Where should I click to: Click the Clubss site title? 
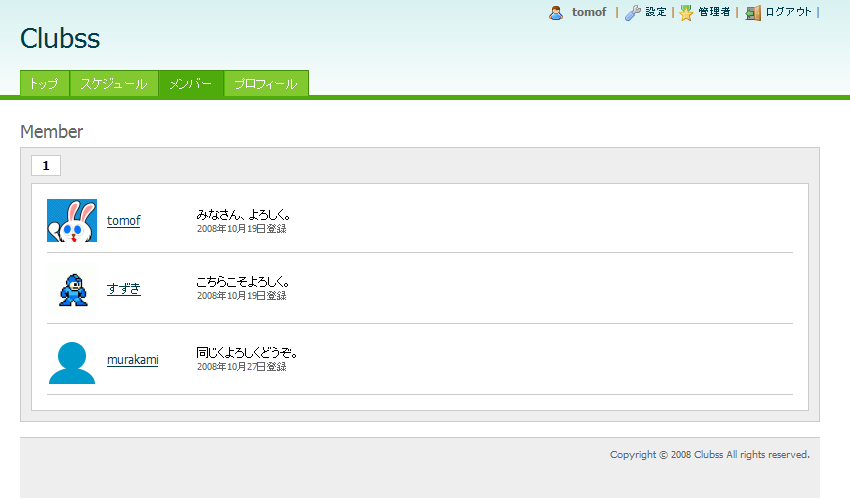(x=60, y=38)
